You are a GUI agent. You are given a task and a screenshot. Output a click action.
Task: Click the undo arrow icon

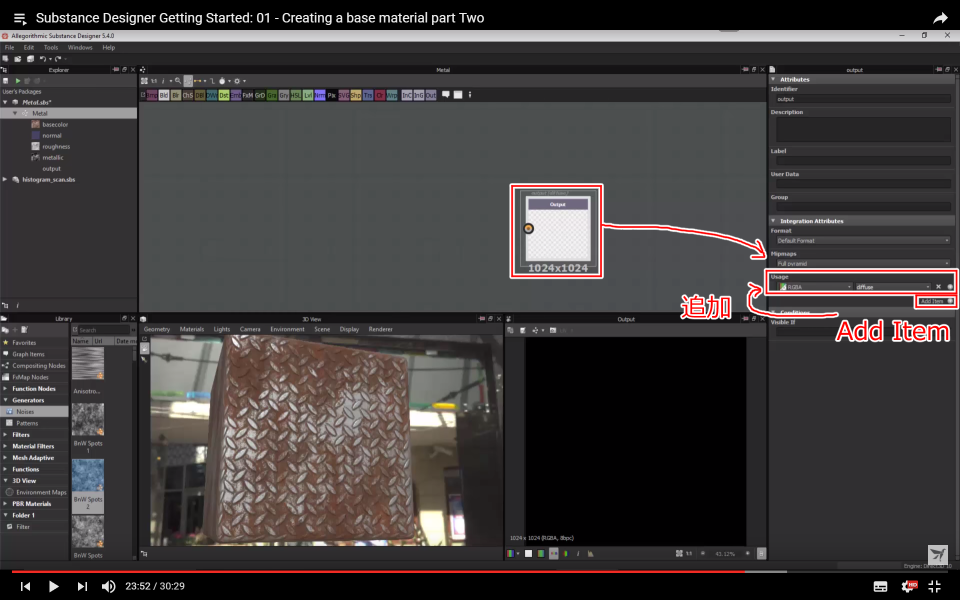[x=43, y=59]
